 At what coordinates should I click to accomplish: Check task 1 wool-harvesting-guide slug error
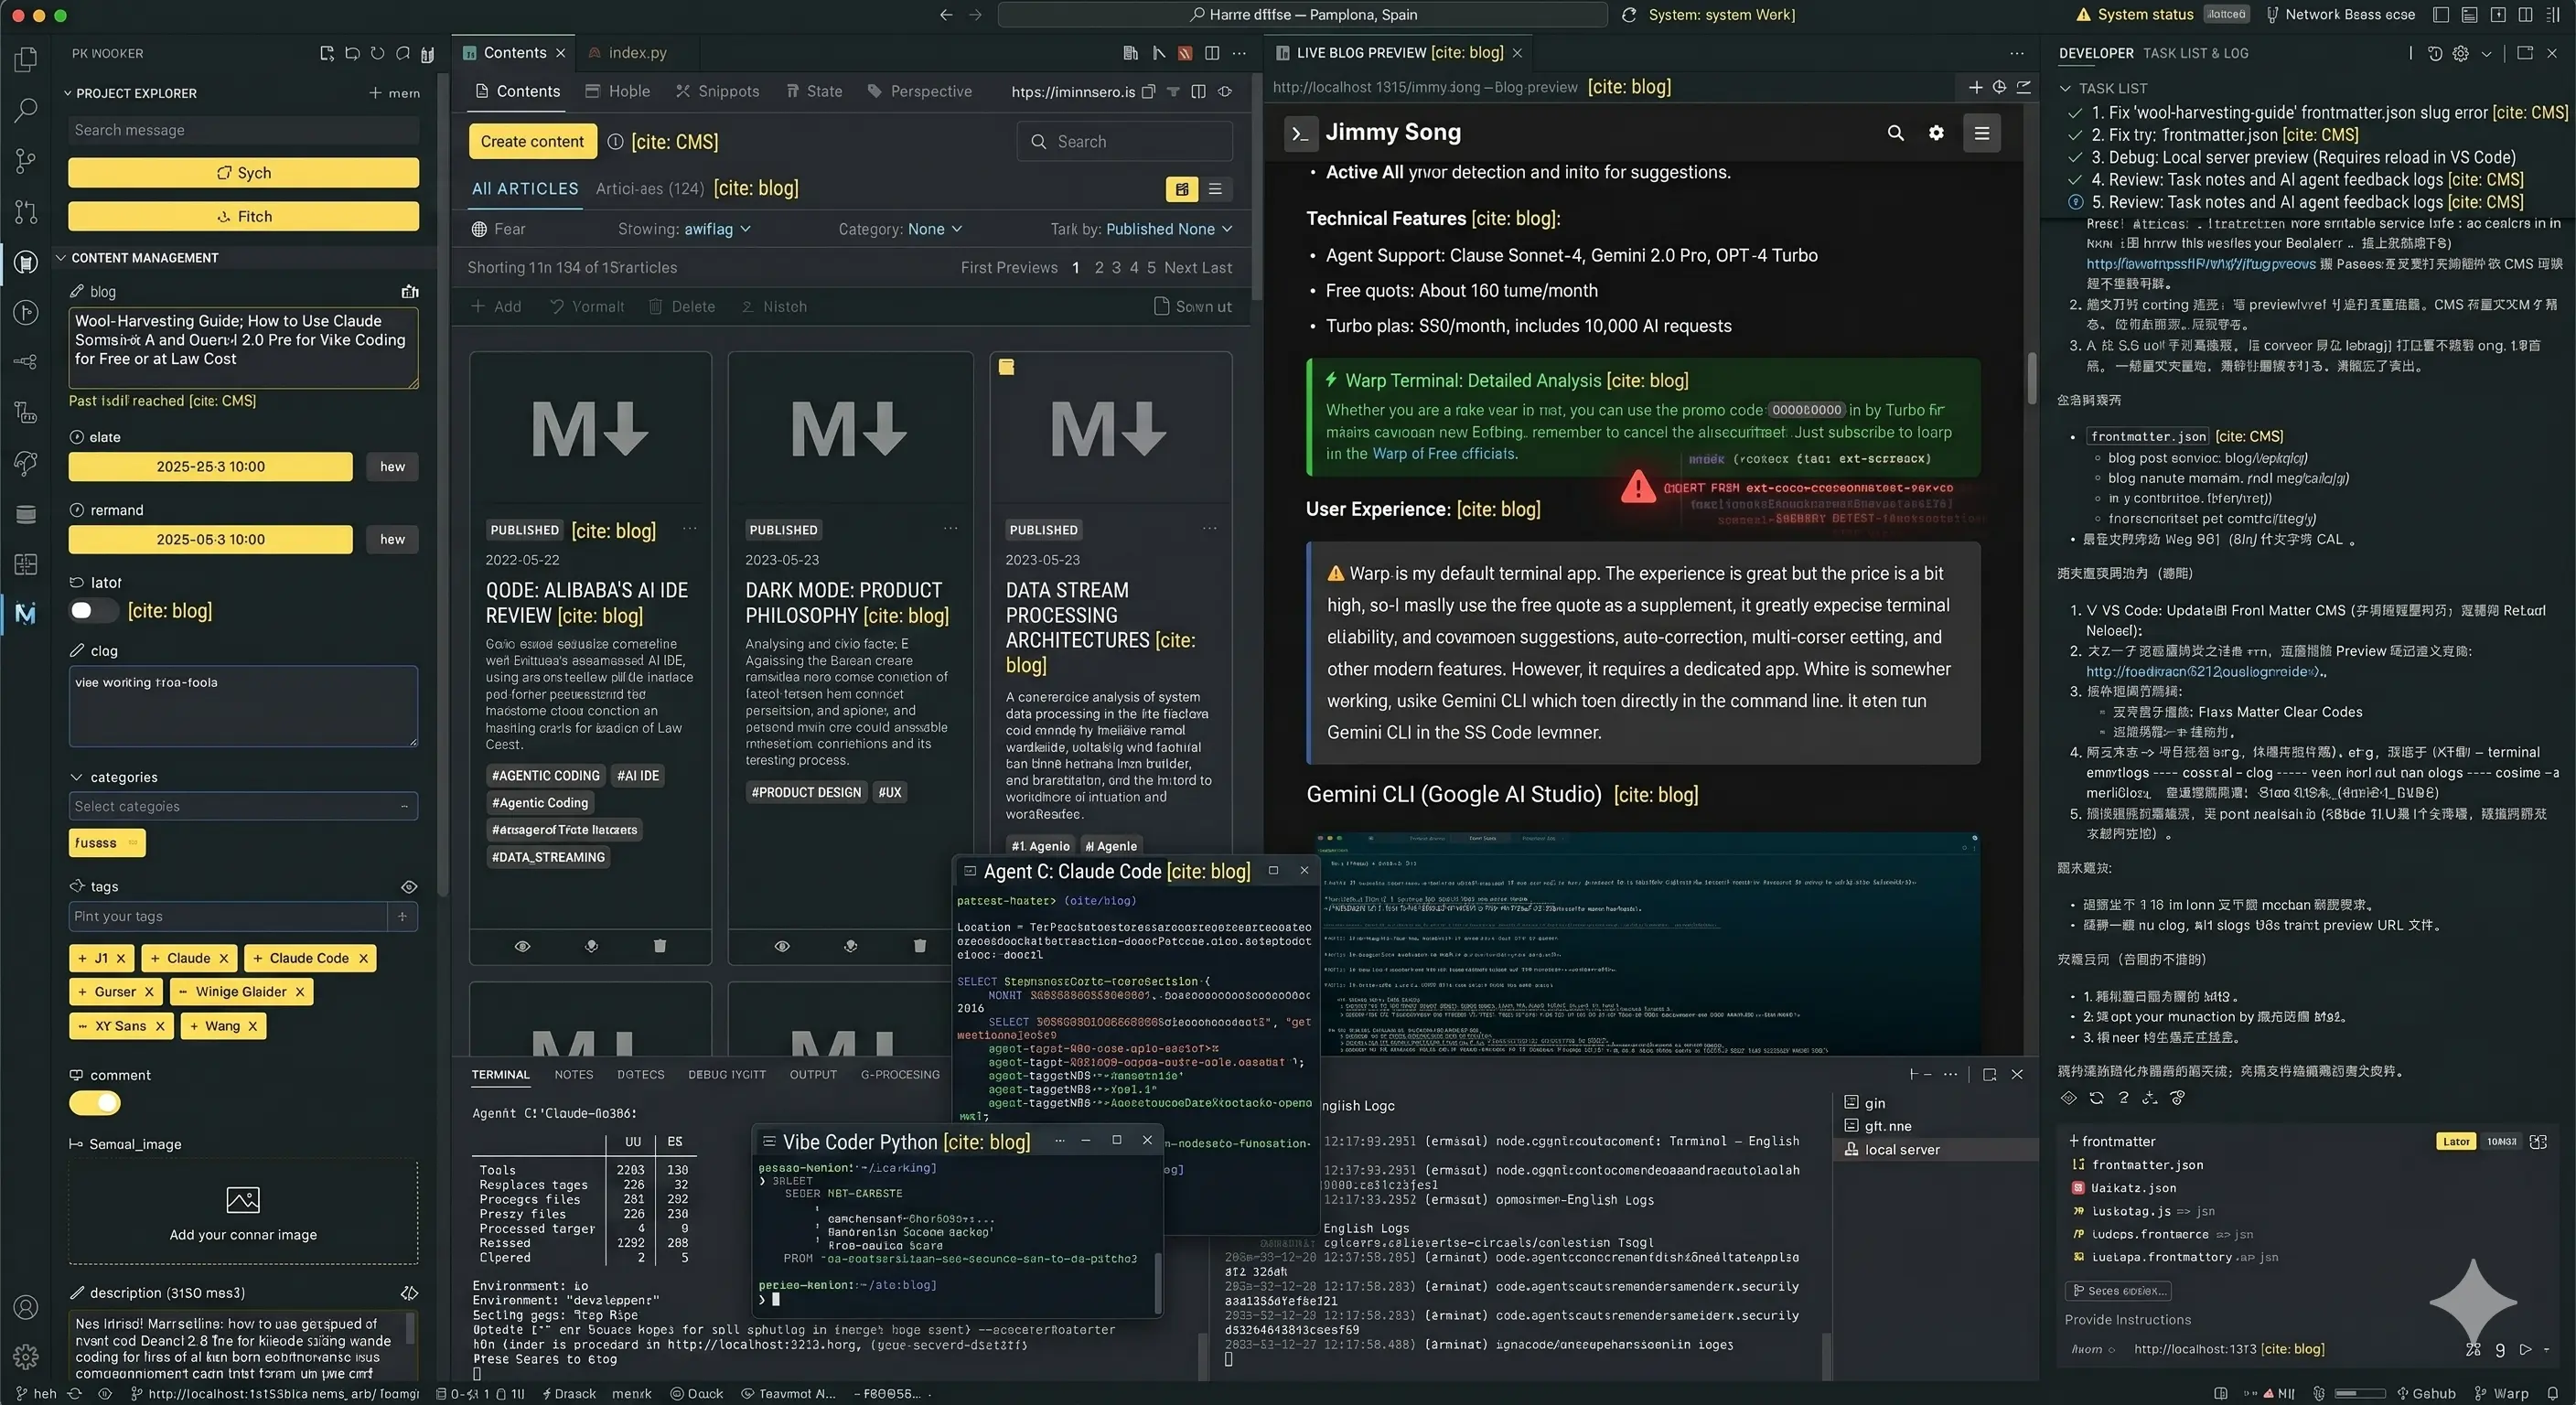pyautogui.click(x=2075, y=113)
